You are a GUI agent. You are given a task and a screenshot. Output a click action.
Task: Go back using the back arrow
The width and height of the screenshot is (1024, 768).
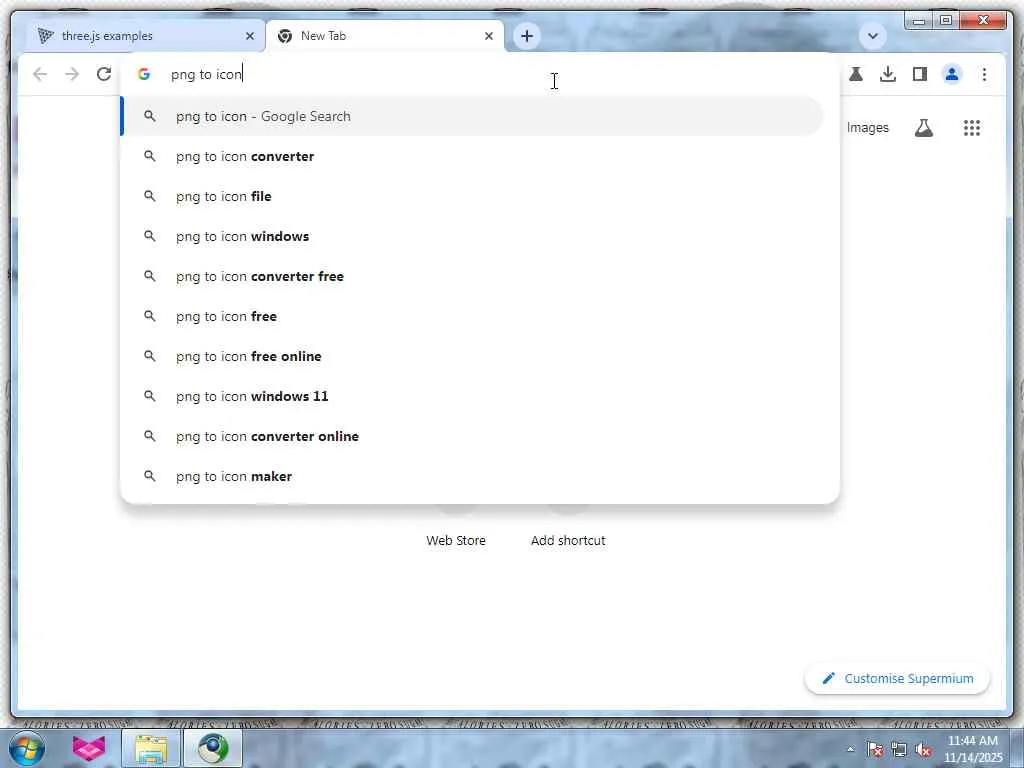tap(40, 74)
